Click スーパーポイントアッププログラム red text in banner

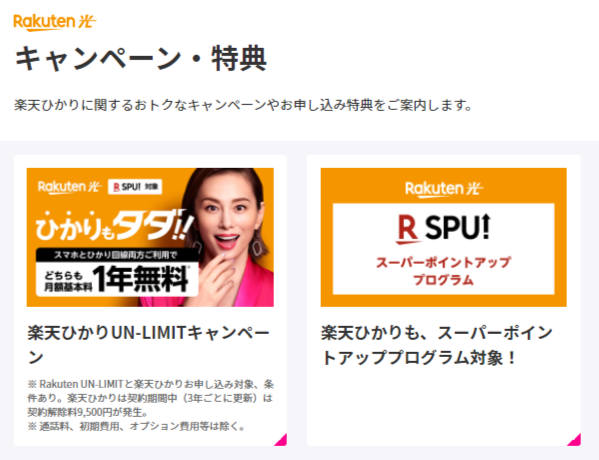point(444,271)
